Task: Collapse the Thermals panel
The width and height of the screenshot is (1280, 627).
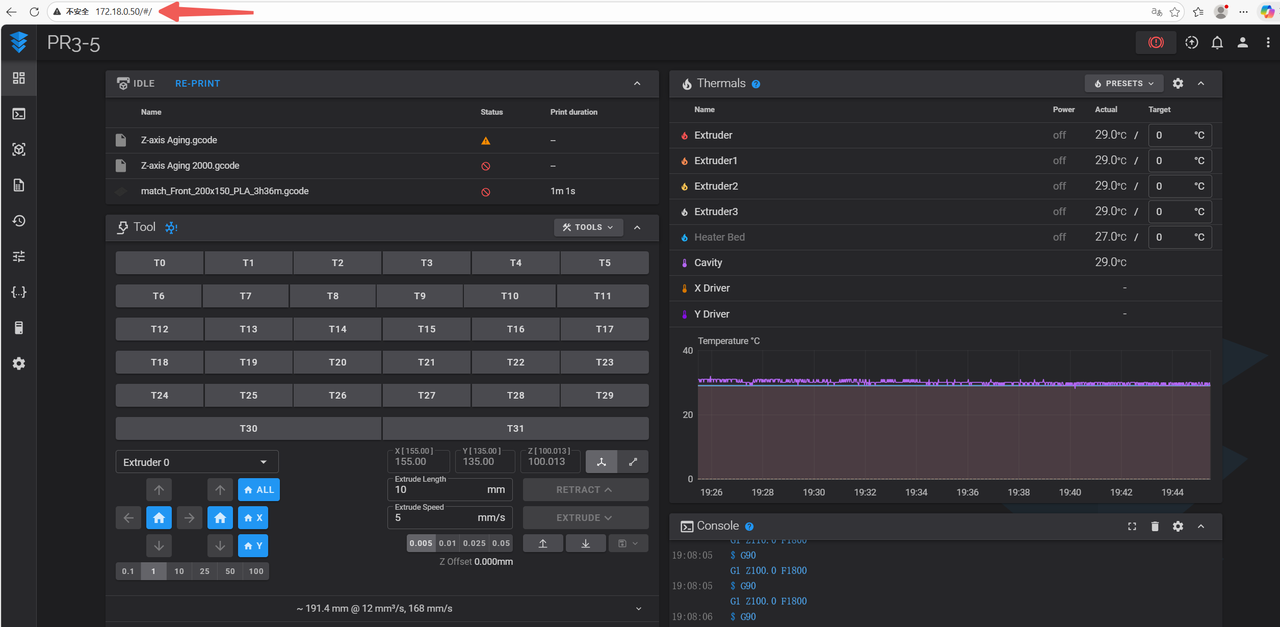Action: (1201, 84)
